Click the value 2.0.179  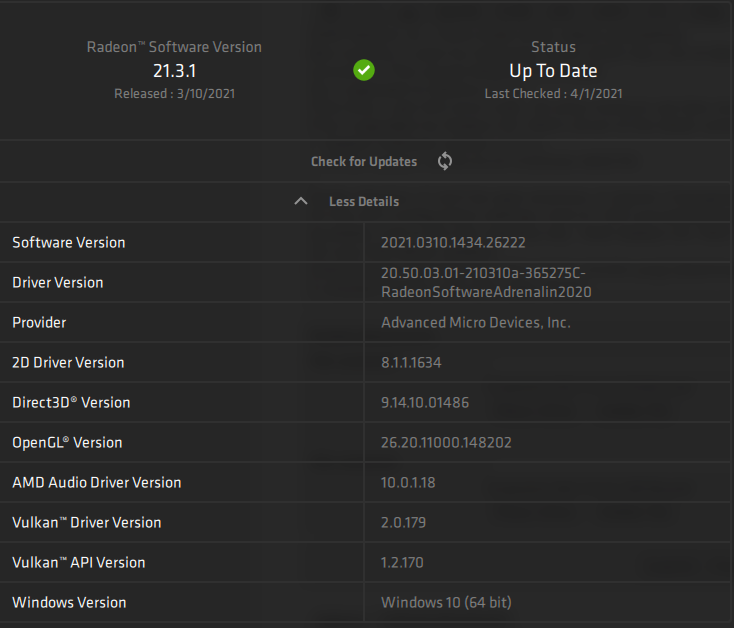[x=404, y=523]
